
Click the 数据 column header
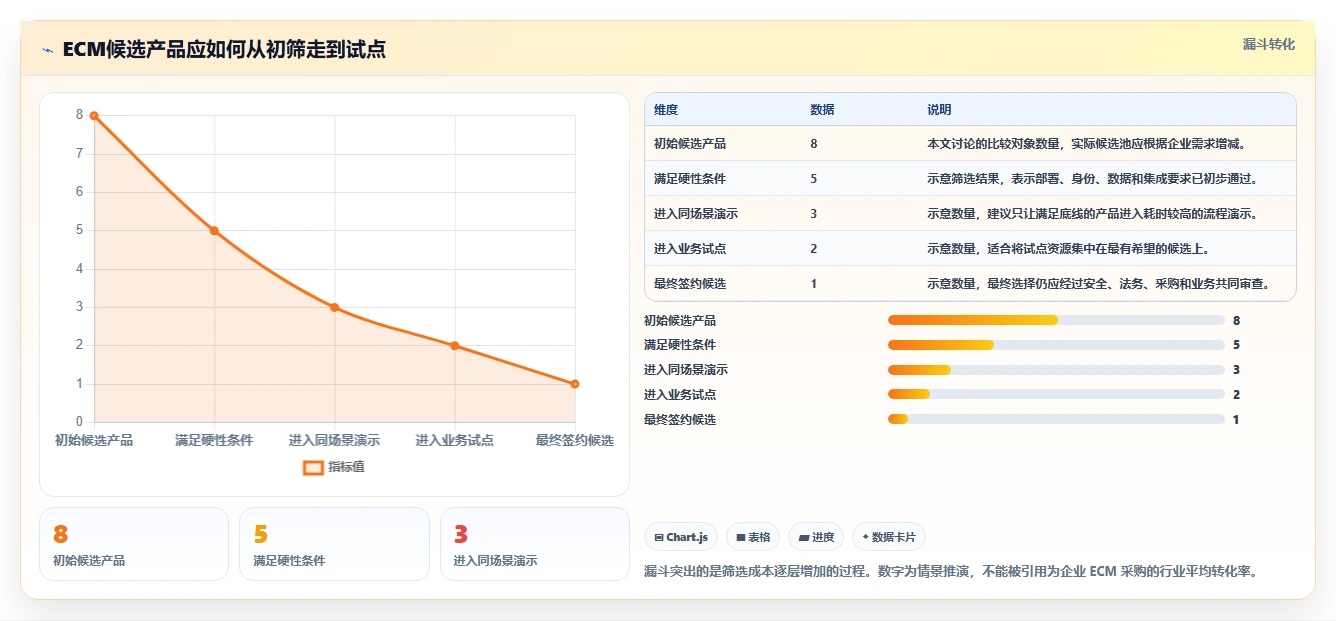pyautogui.click(x=822, y=110)
